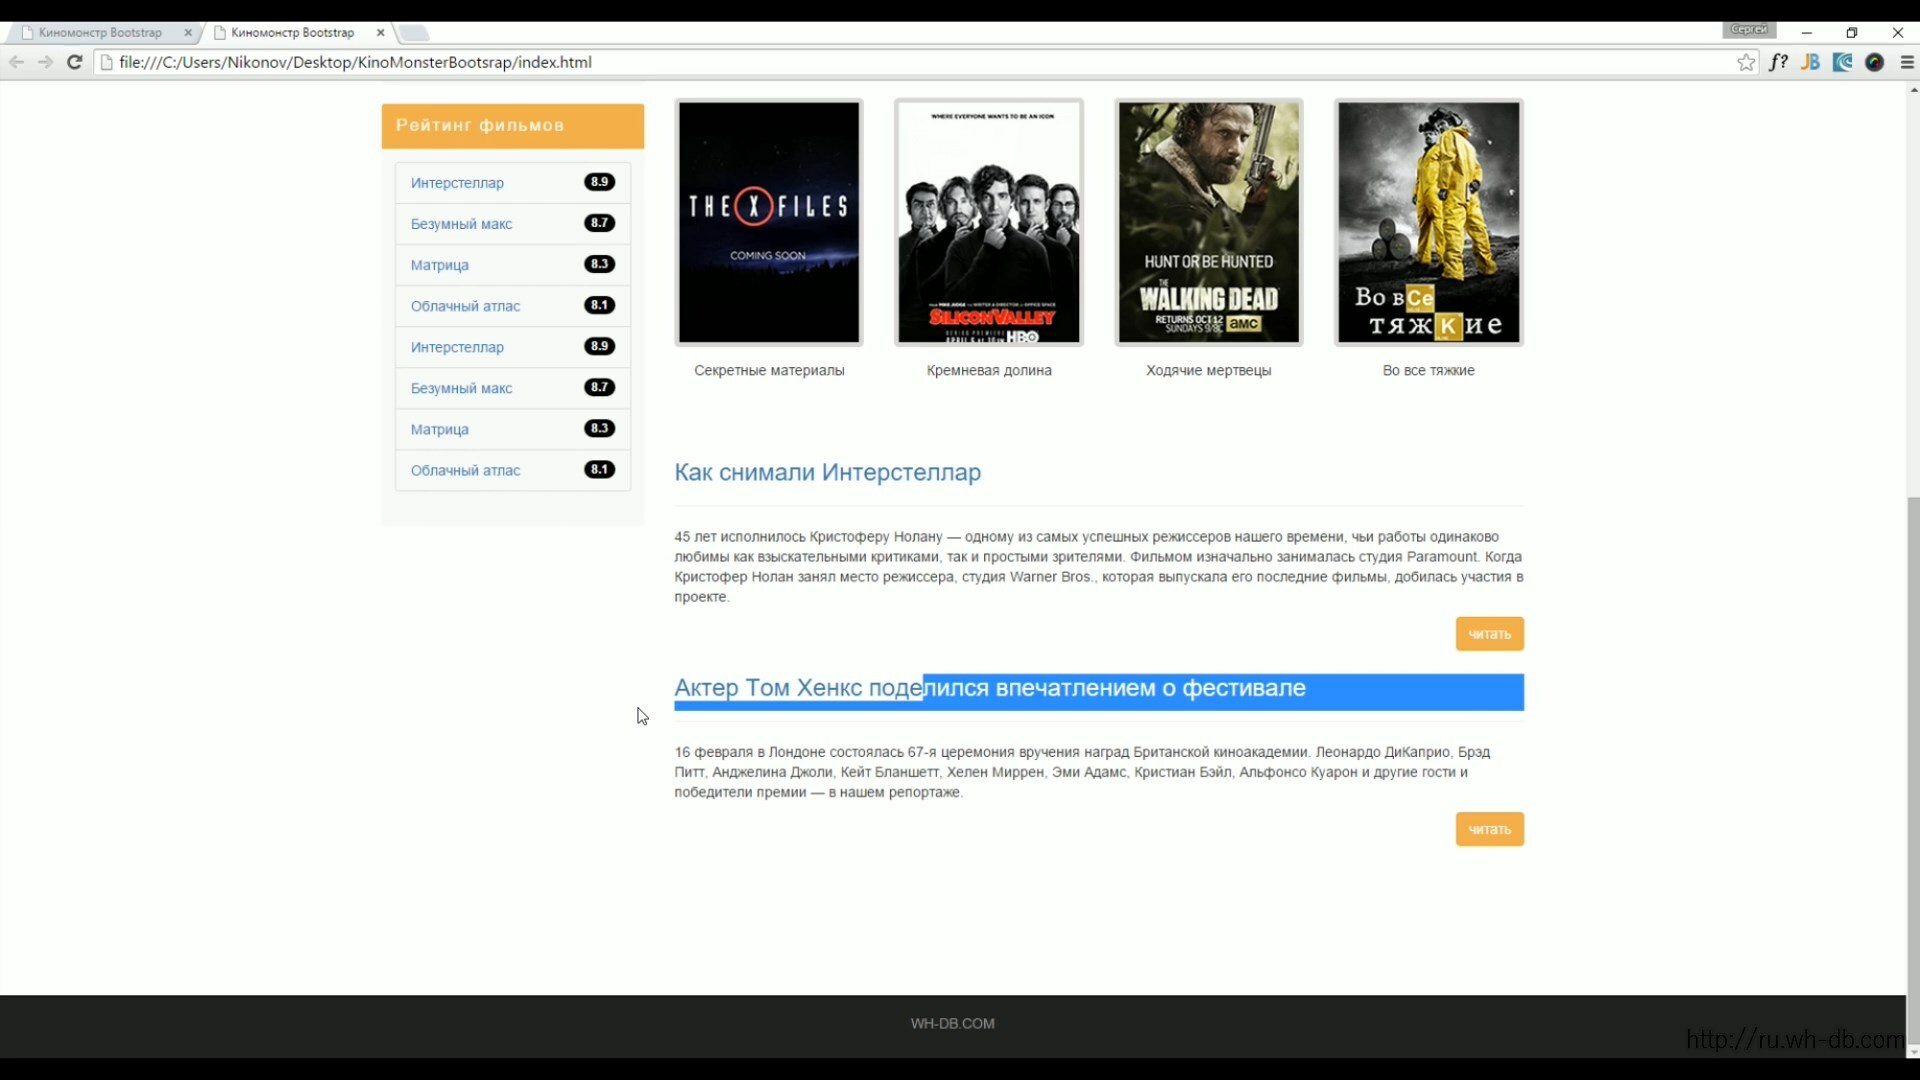Click the browser forward arrow
The image size is (1920, 1080).
click(46, 62)
